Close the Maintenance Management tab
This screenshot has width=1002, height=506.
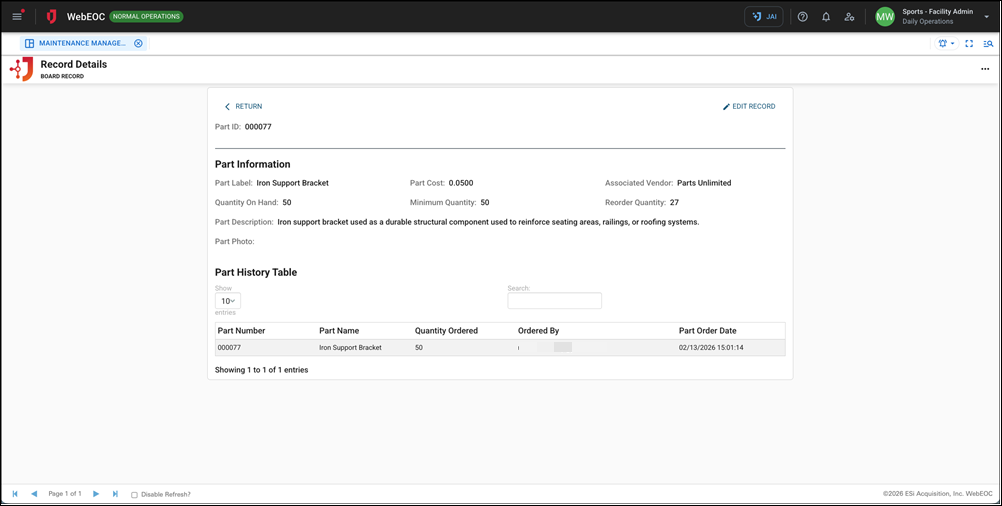coord(138,44)
